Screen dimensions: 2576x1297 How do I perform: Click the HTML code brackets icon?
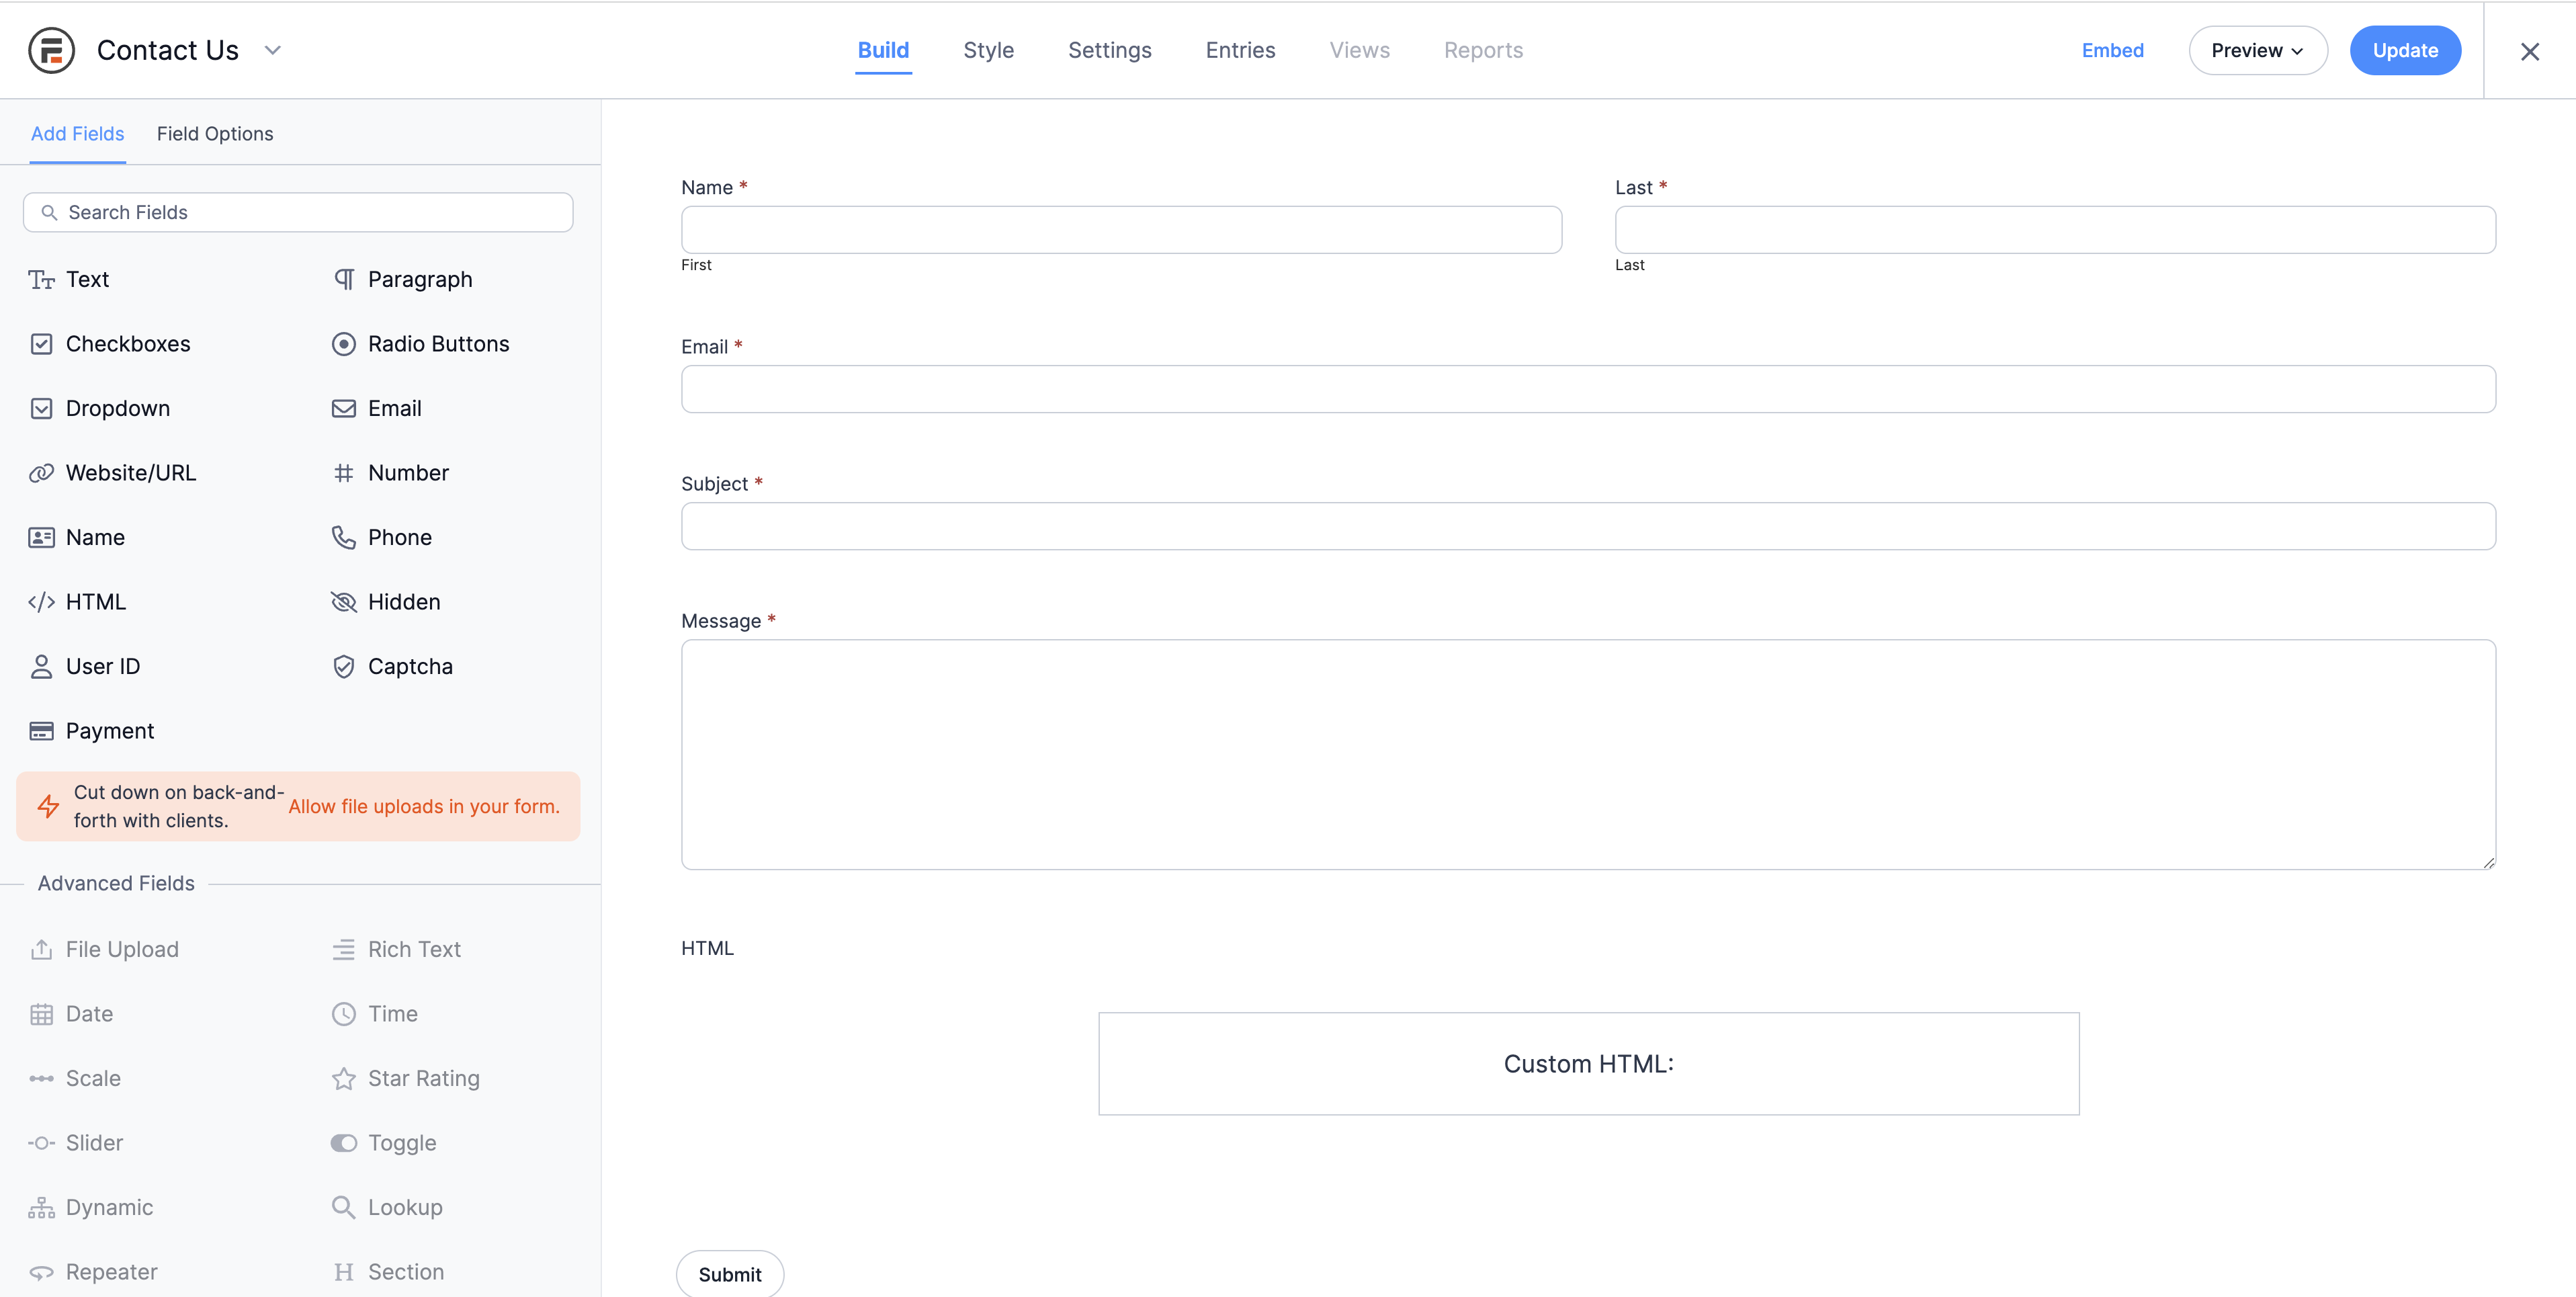pyautogui.click(x=41, y=602)
